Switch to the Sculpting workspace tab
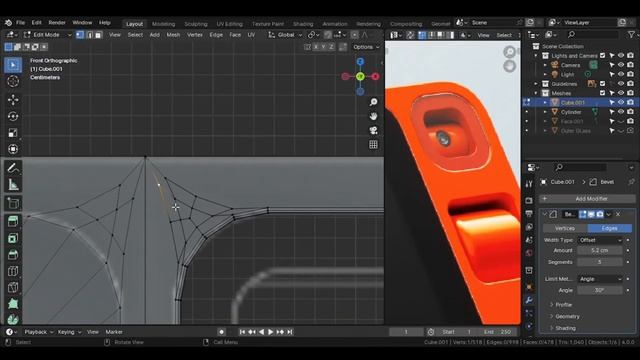The width and height of the screenshot is (640, 360). (196, 24)
